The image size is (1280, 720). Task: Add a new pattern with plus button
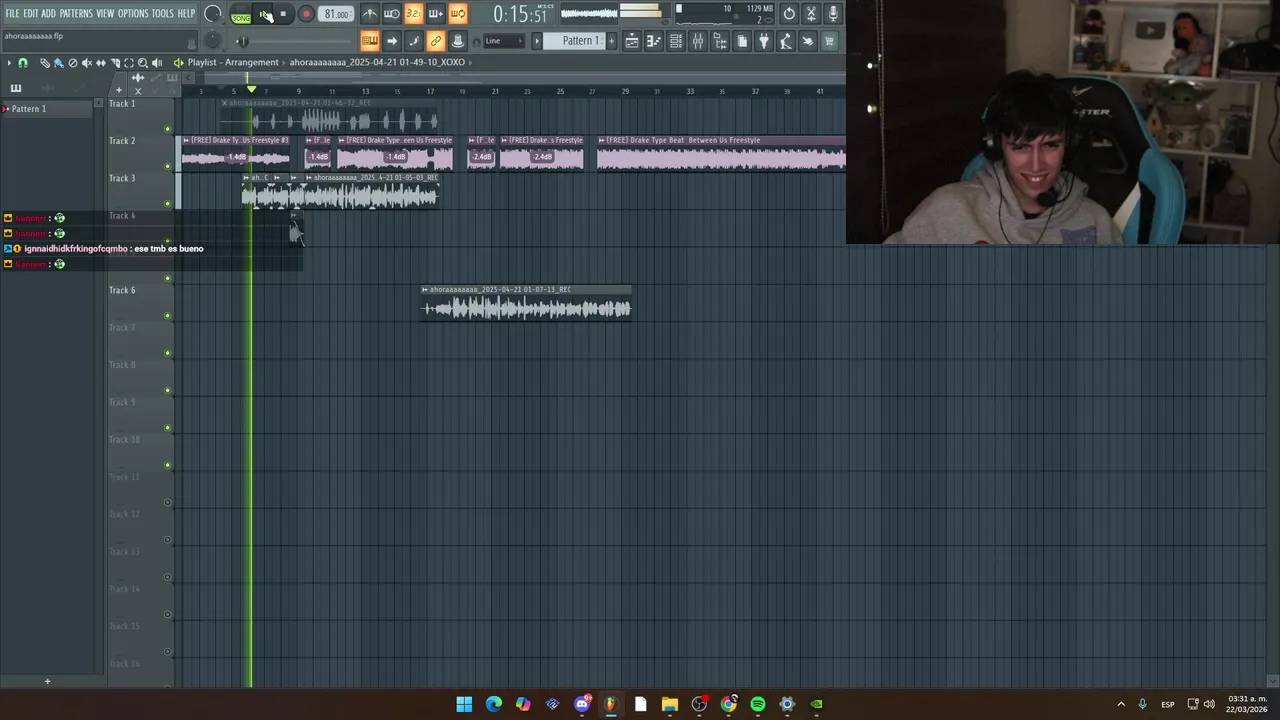coord(611,41)
